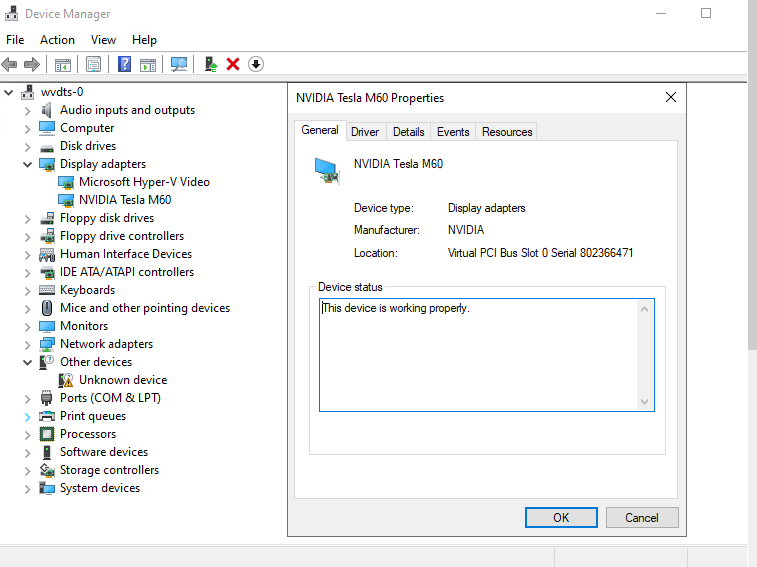Click Cancel in Properties dialog

642,518
